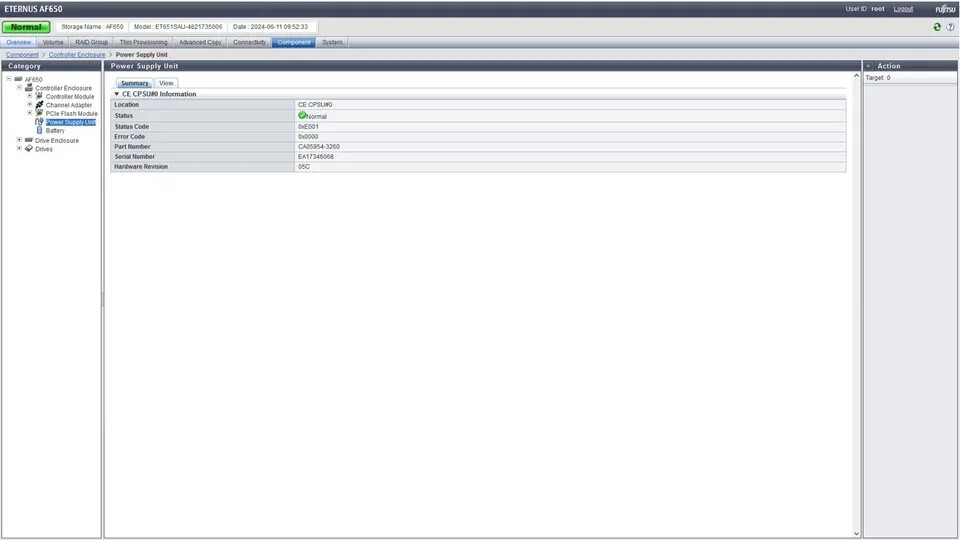Screen dimensions: 960x540
Task: Click the Power Supply Unit plug icon
Action: tap(39, 122)
